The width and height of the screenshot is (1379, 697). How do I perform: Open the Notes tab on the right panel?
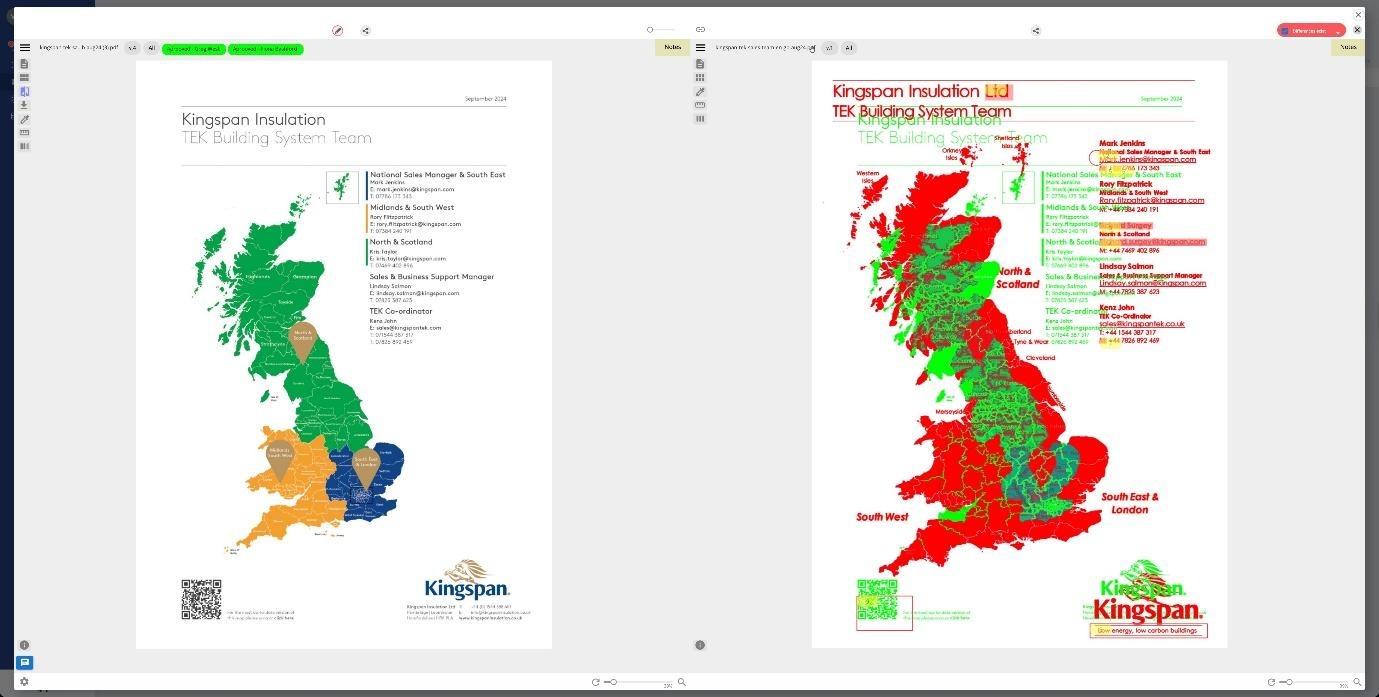pyautogui.click(x=1348, y=47)
